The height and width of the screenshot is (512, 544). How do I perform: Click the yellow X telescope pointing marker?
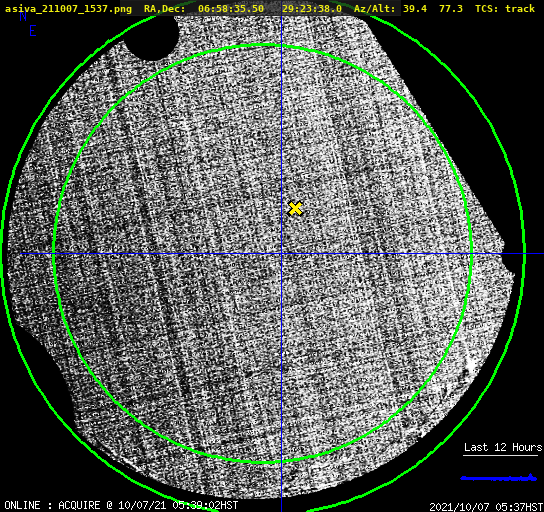[x=295, y=208]
